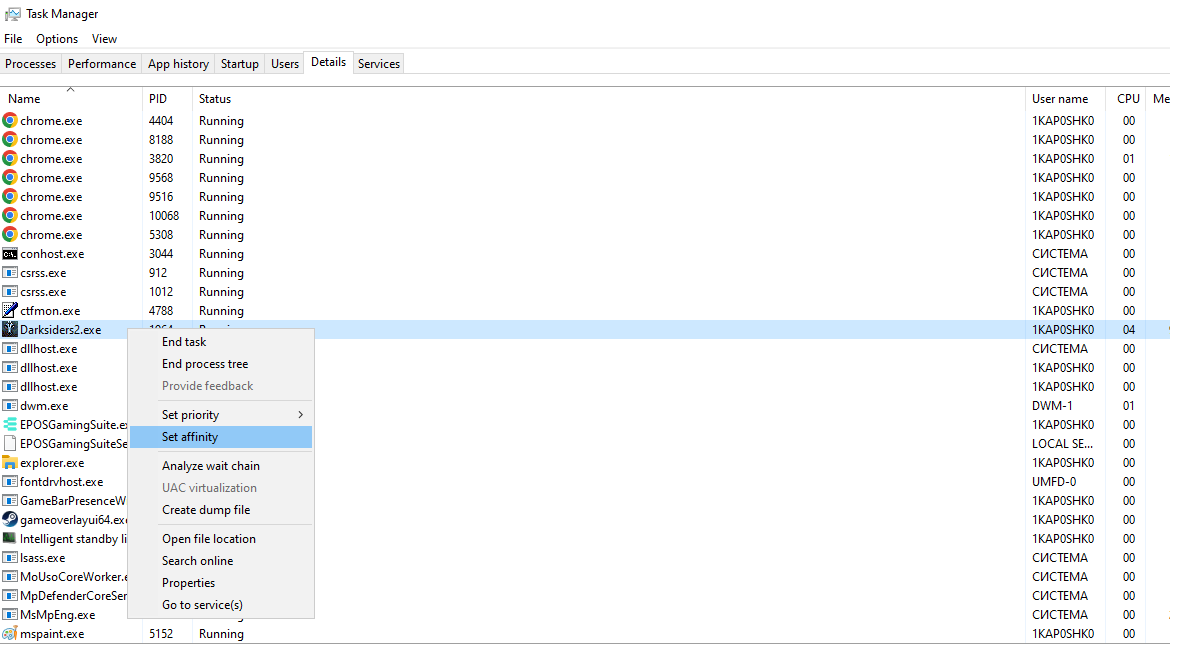The image size is (1192, 646).
Task: Click chrome.exe icon for PID 5308
Action: coord(10,234)
